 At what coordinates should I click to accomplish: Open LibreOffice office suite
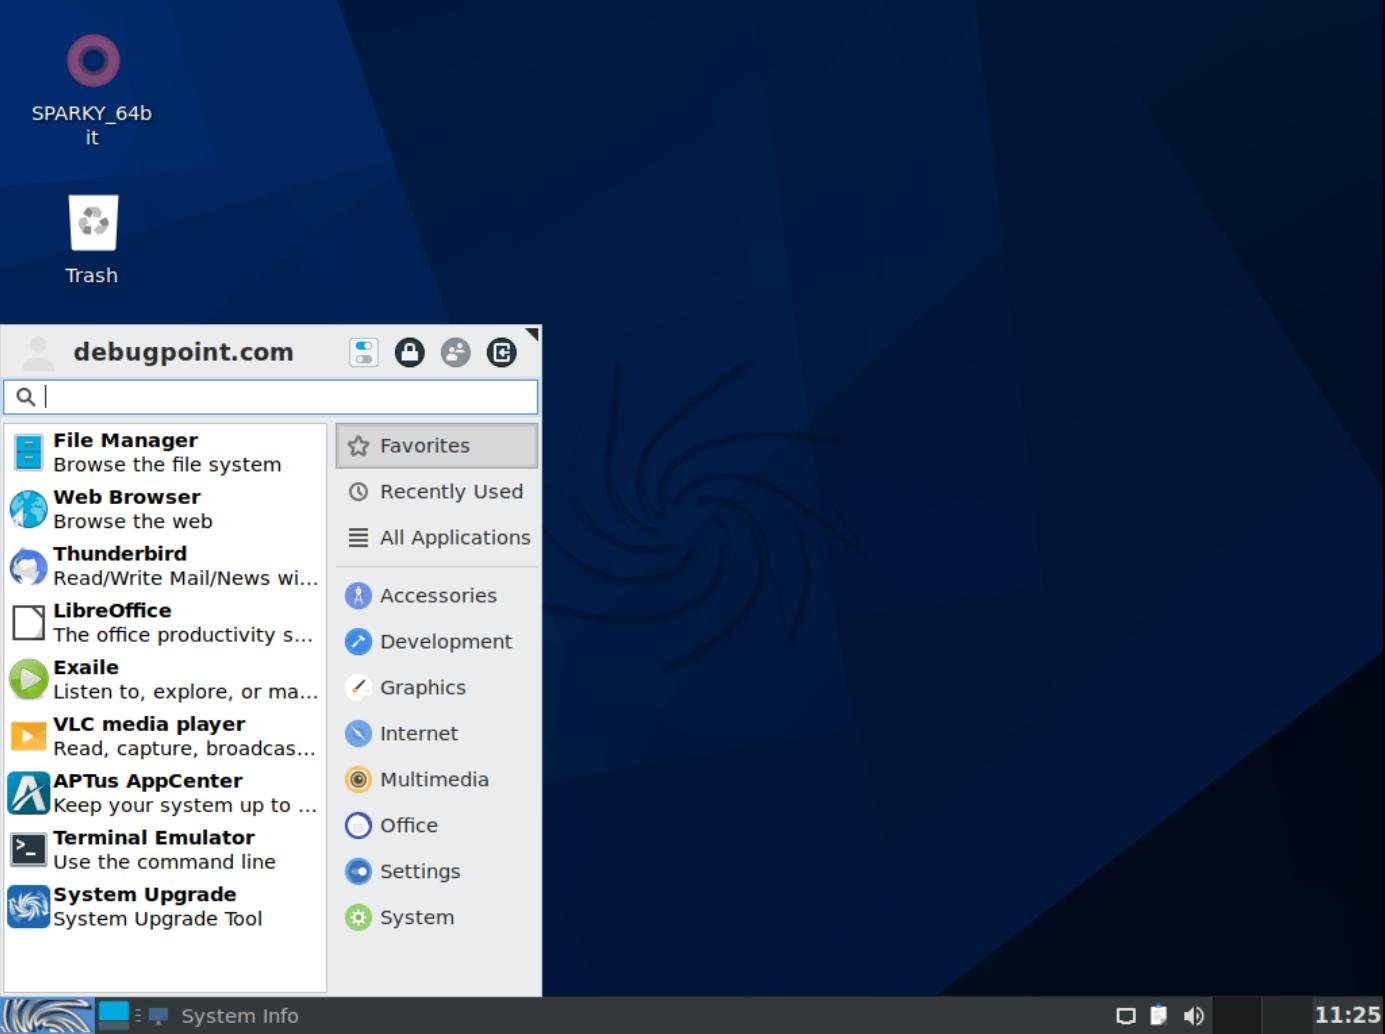[x=112, y=621]
